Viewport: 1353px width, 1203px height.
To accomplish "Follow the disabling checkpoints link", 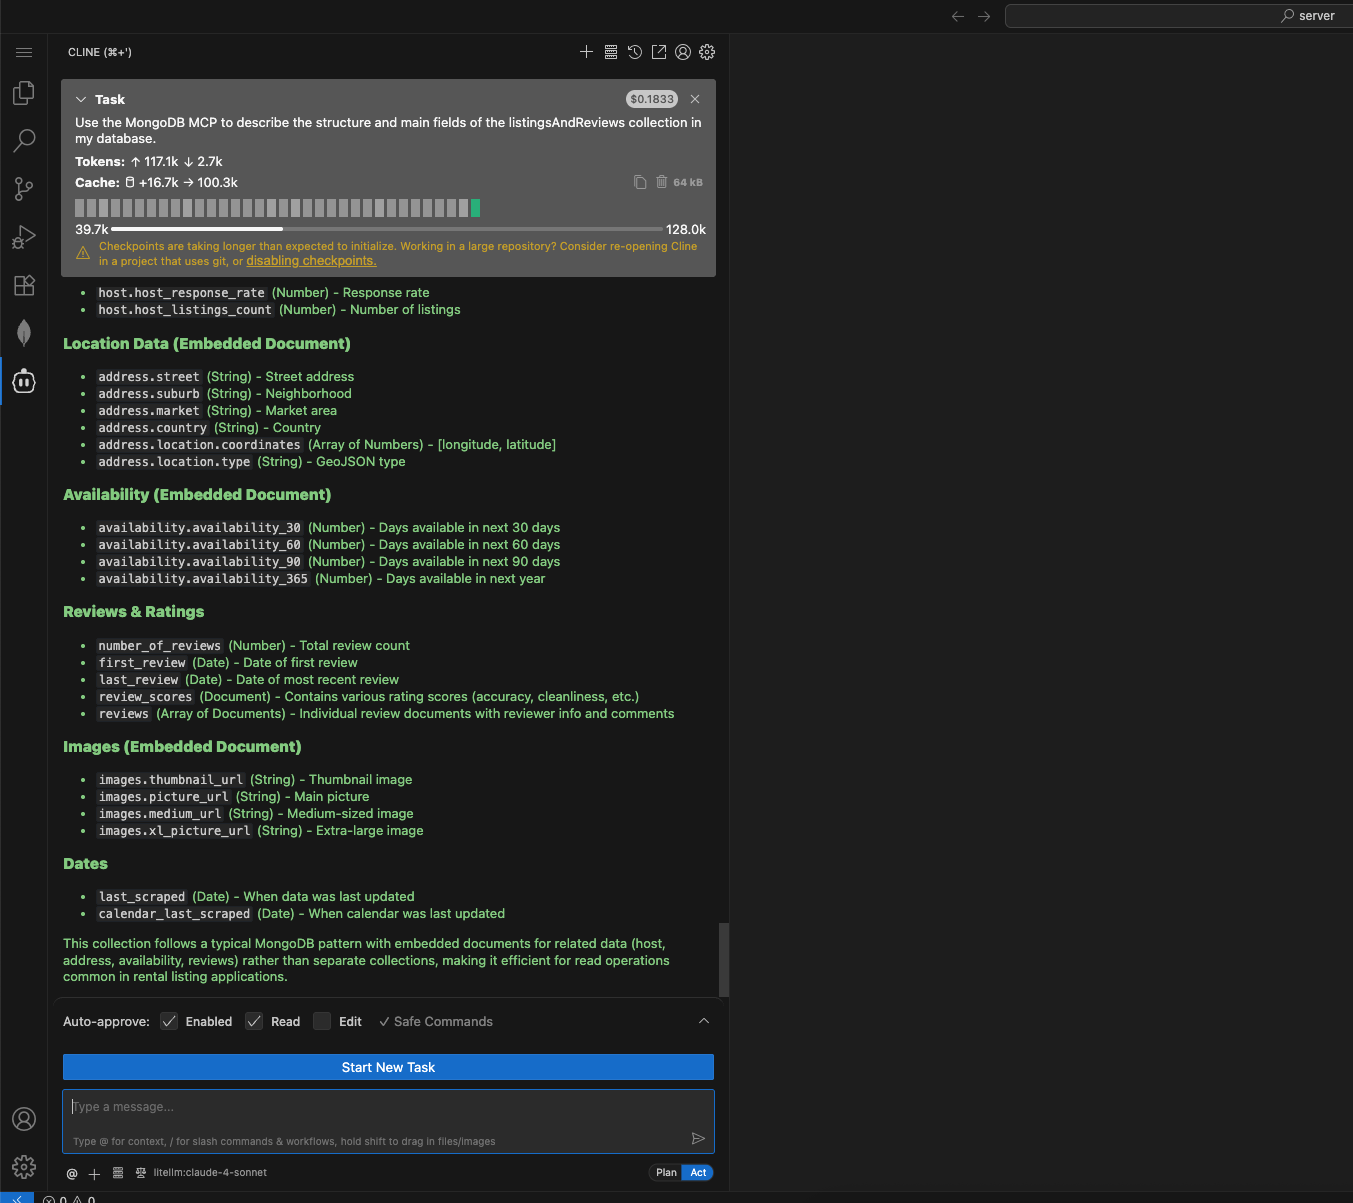I will [311, 261].
